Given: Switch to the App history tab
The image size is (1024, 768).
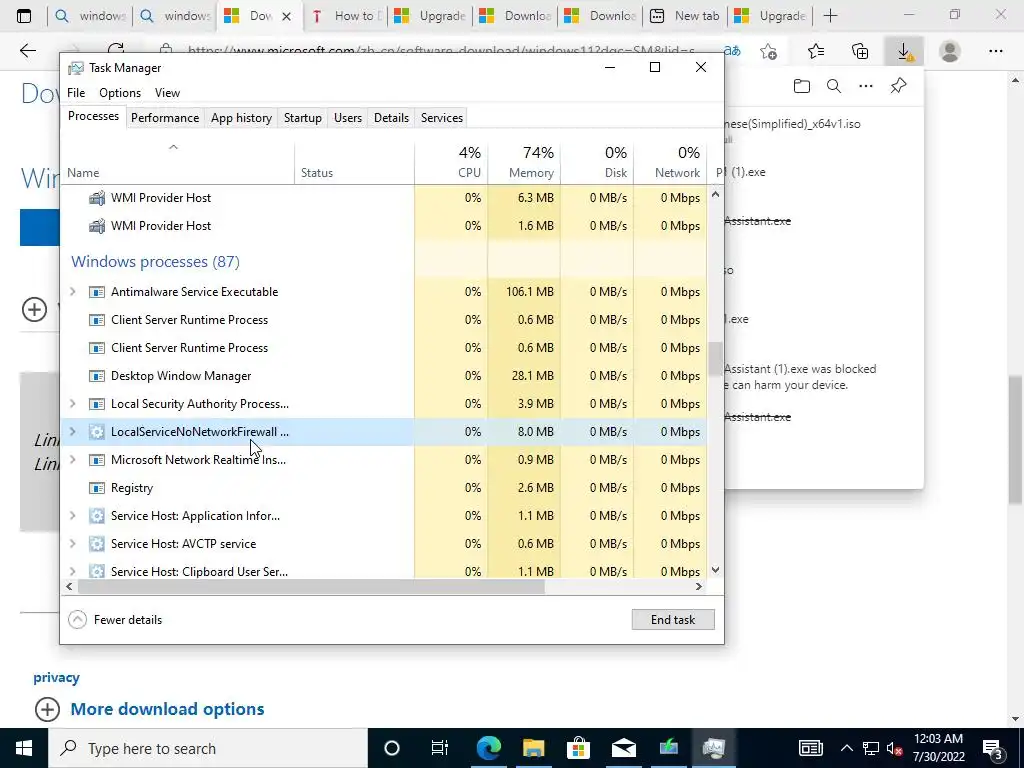Looking at the screenshot, I should pyautogui.click(x=241, y=118).
